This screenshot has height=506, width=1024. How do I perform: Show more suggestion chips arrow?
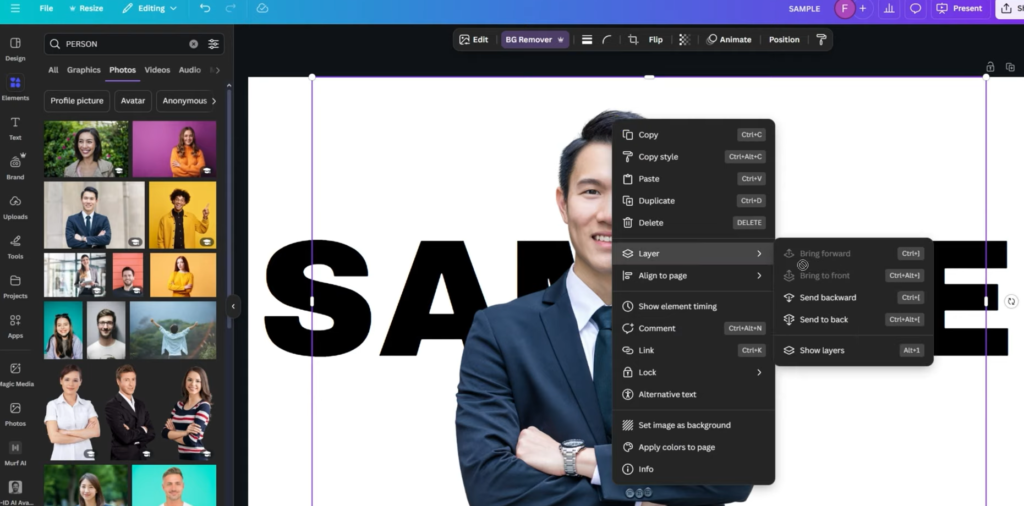tap(214, 101)
